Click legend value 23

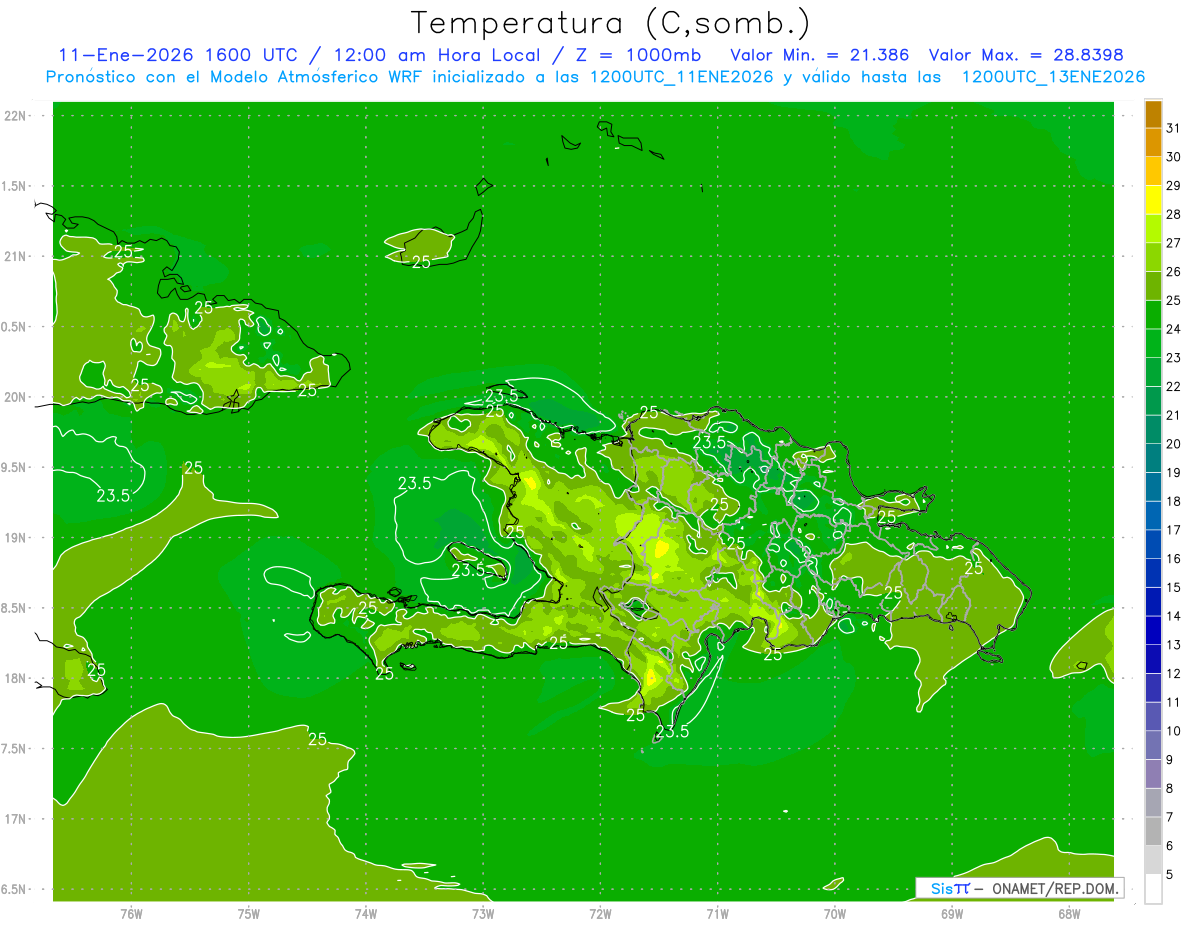(1173, 358)
